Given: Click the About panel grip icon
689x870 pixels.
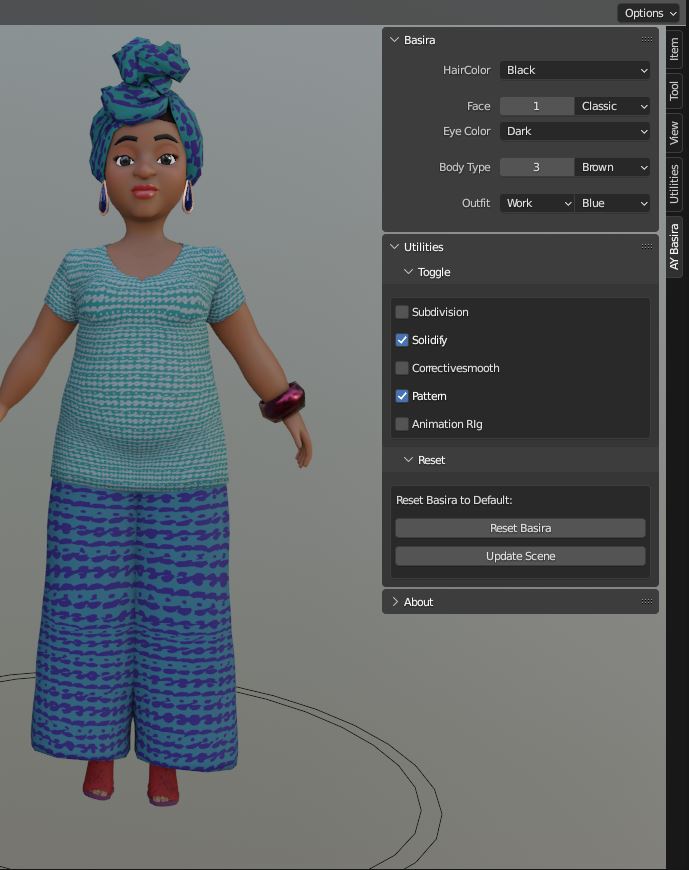Looking at the screenshot, I should (647, 601).
